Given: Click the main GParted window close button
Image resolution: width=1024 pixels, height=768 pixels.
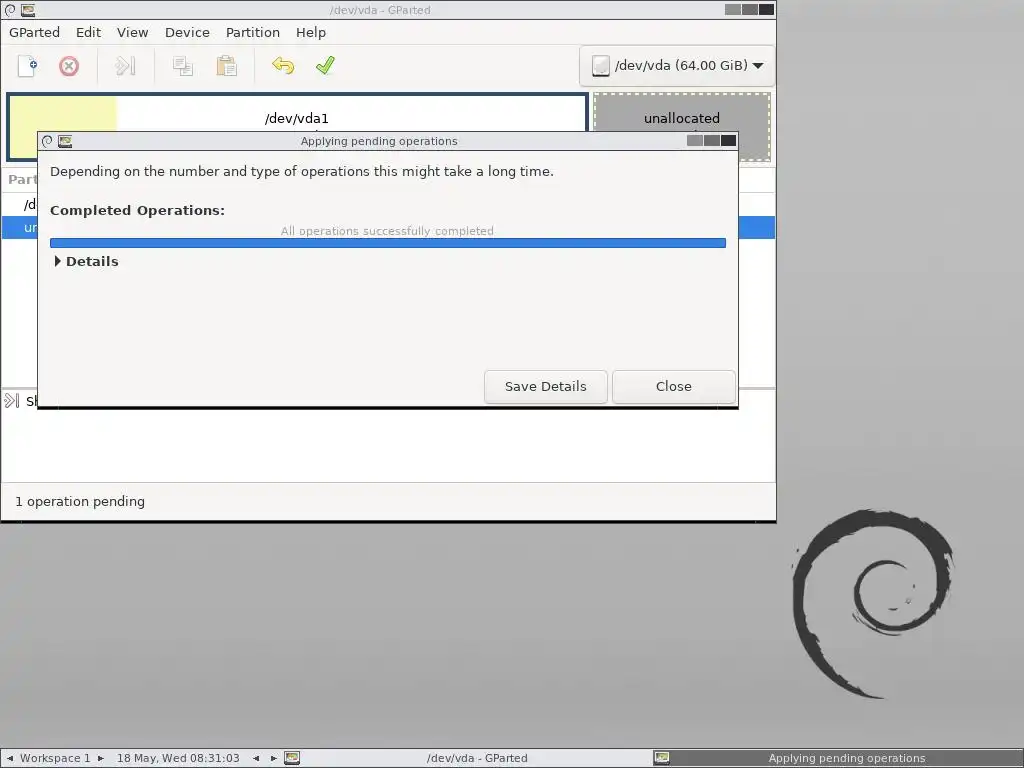Looking at the screenshot, I should pos(767,9).
